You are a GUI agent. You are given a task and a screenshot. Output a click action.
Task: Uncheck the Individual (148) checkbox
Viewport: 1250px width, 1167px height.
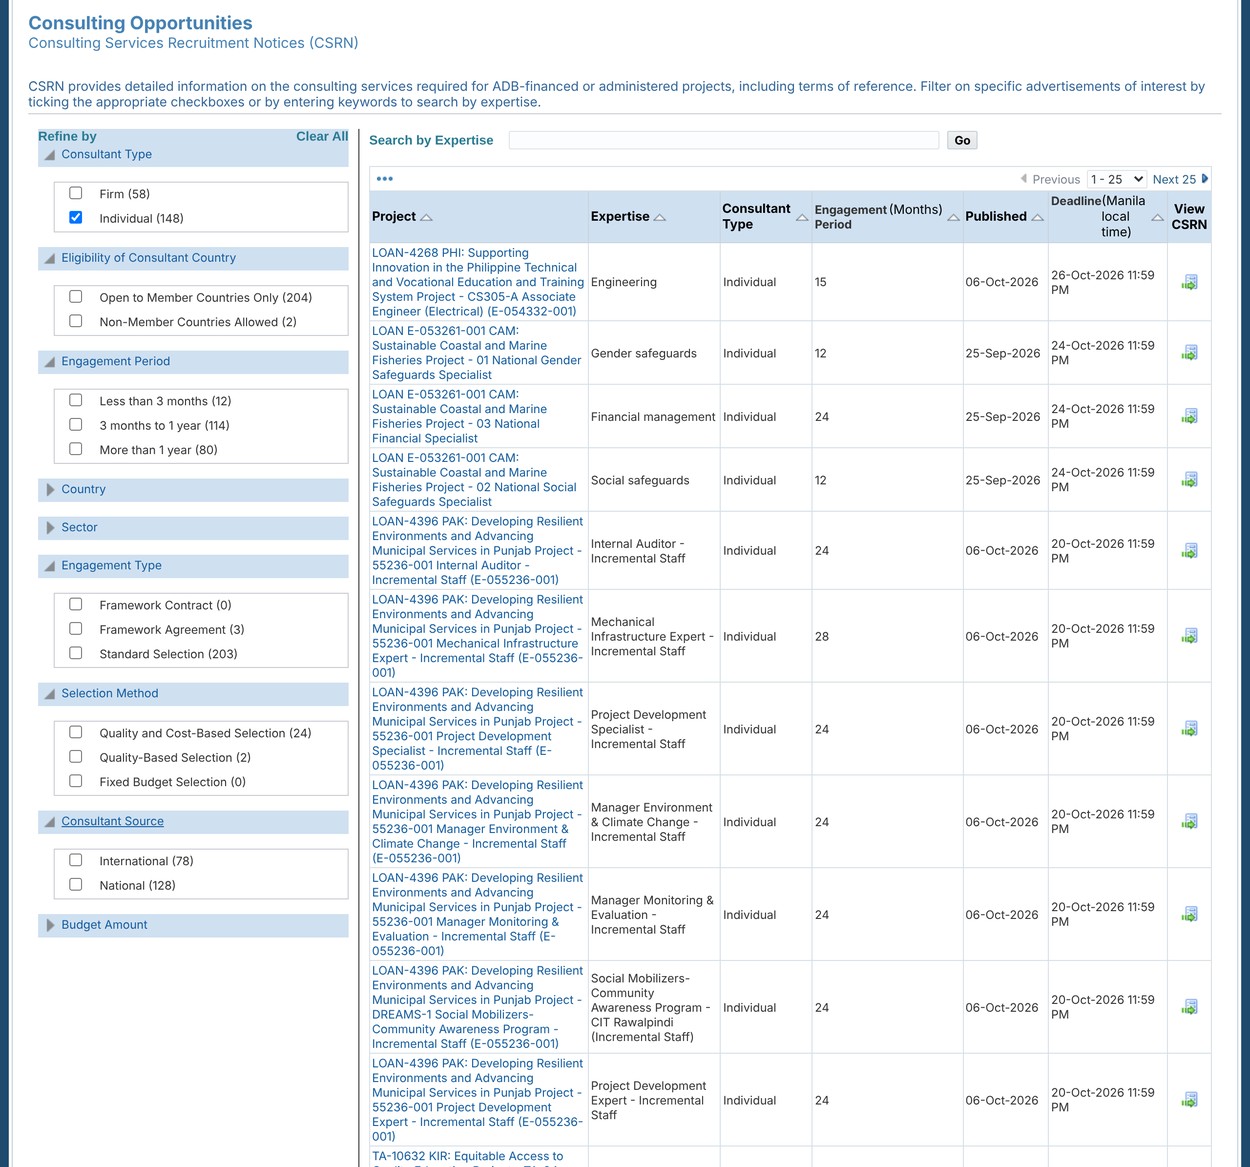pos(76,217)
